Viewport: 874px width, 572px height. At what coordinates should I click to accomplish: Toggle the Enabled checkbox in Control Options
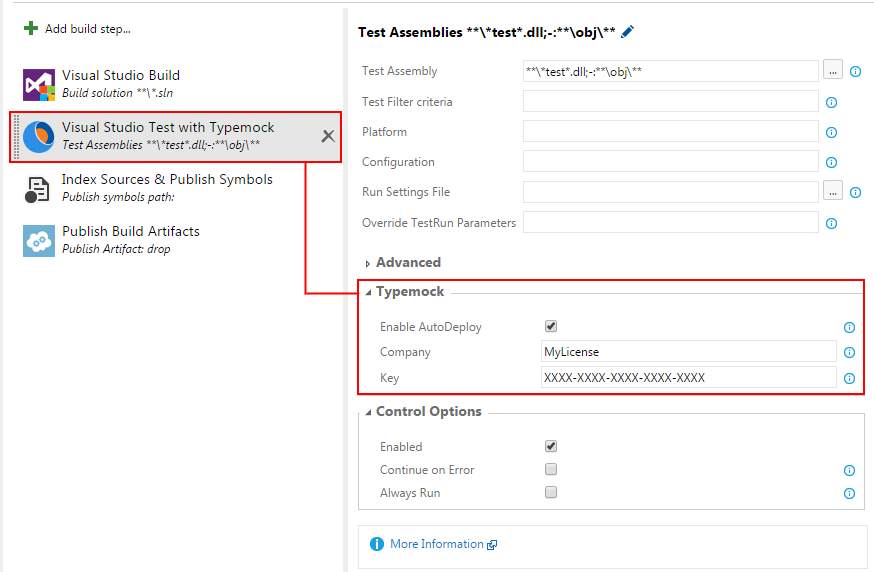(x=551, y=446)
